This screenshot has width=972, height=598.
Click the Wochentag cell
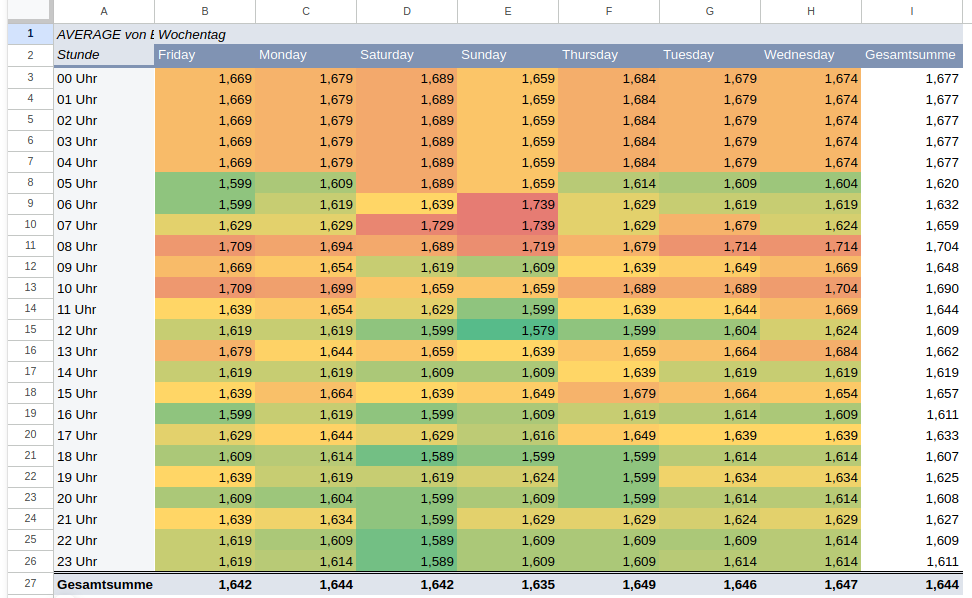point(205,34)
